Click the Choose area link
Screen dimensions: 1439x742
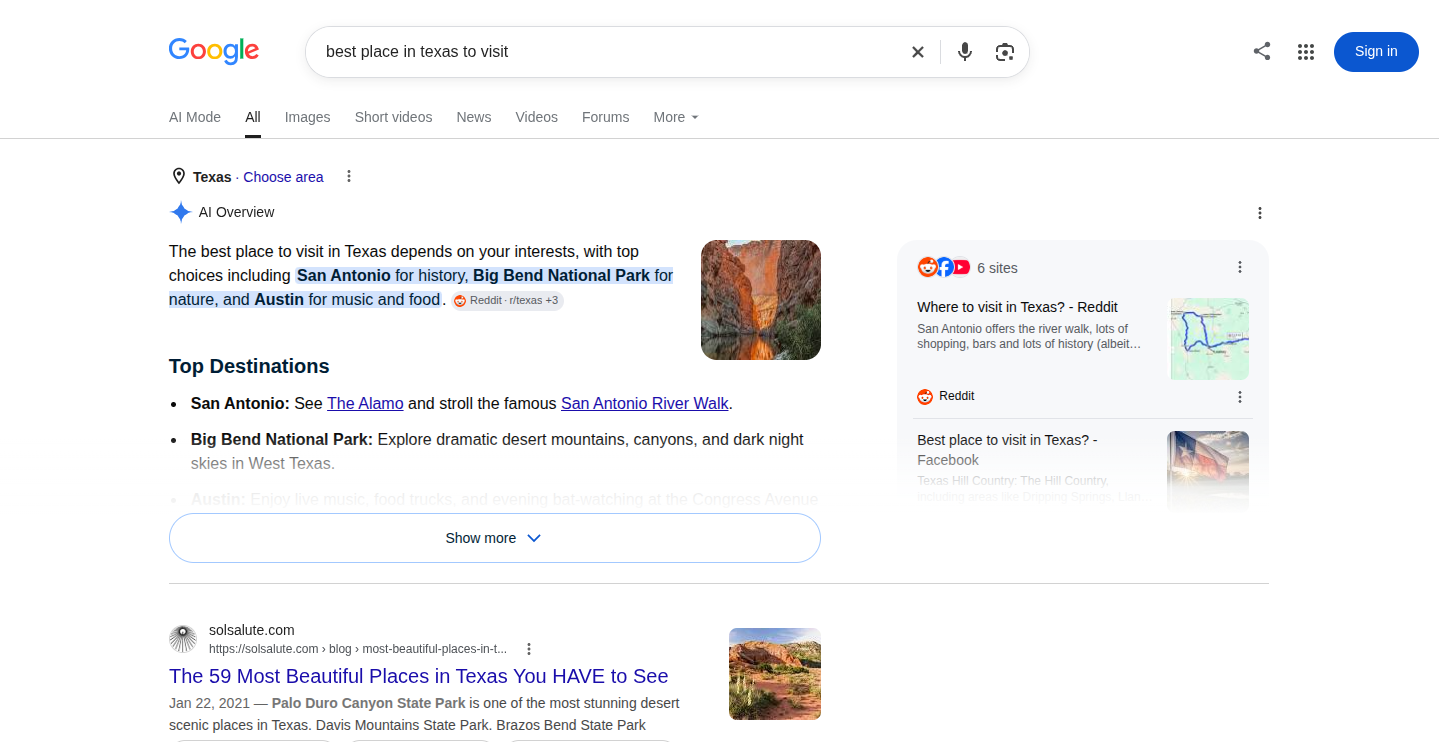(x=283, y=177)
